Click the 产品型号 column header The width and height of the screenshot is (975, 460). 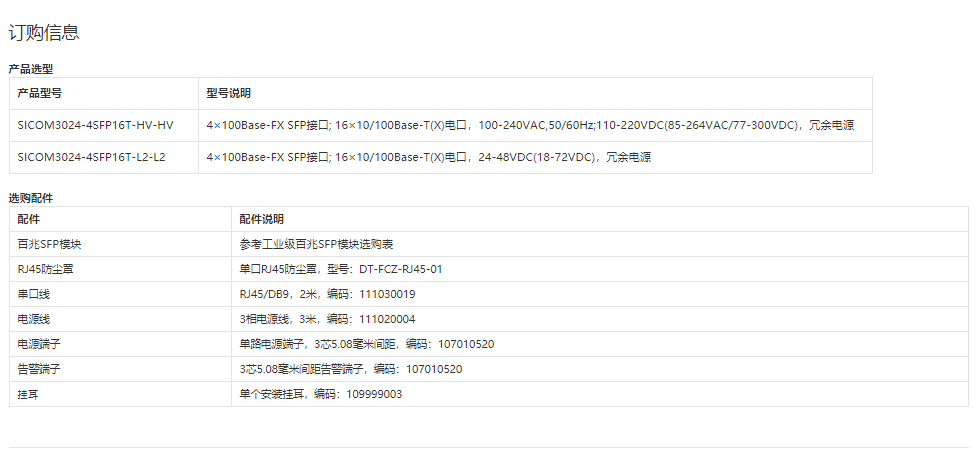[x=40, y=93]
